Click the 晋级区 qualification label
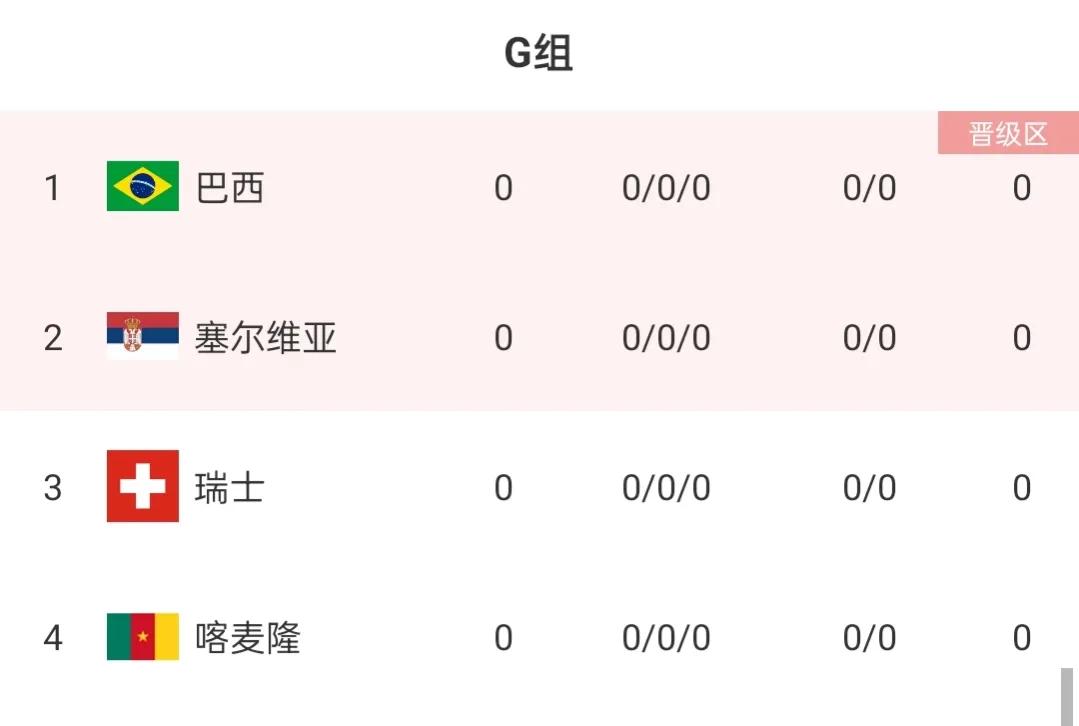Image resolution: width=1079 pixels, height=726 pixels. coord(1008,133)
